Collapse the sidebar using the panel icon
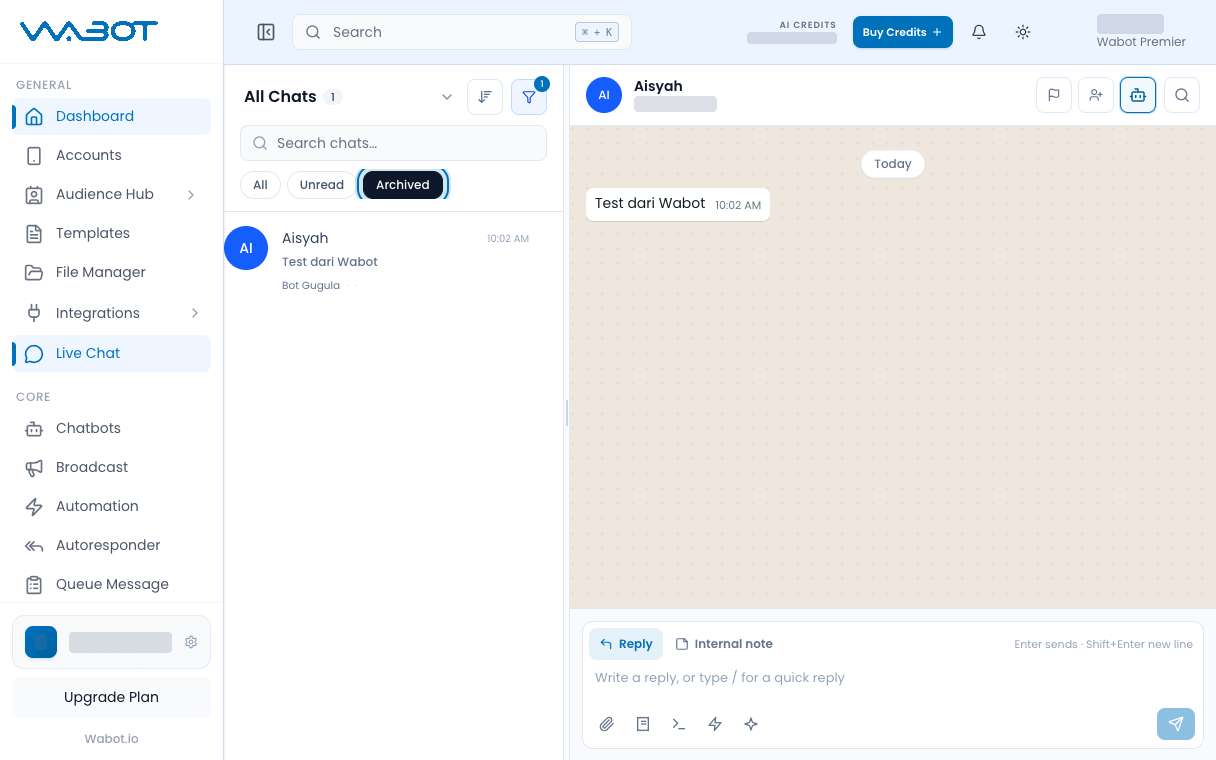1216x760 pixels. point(266,32)
